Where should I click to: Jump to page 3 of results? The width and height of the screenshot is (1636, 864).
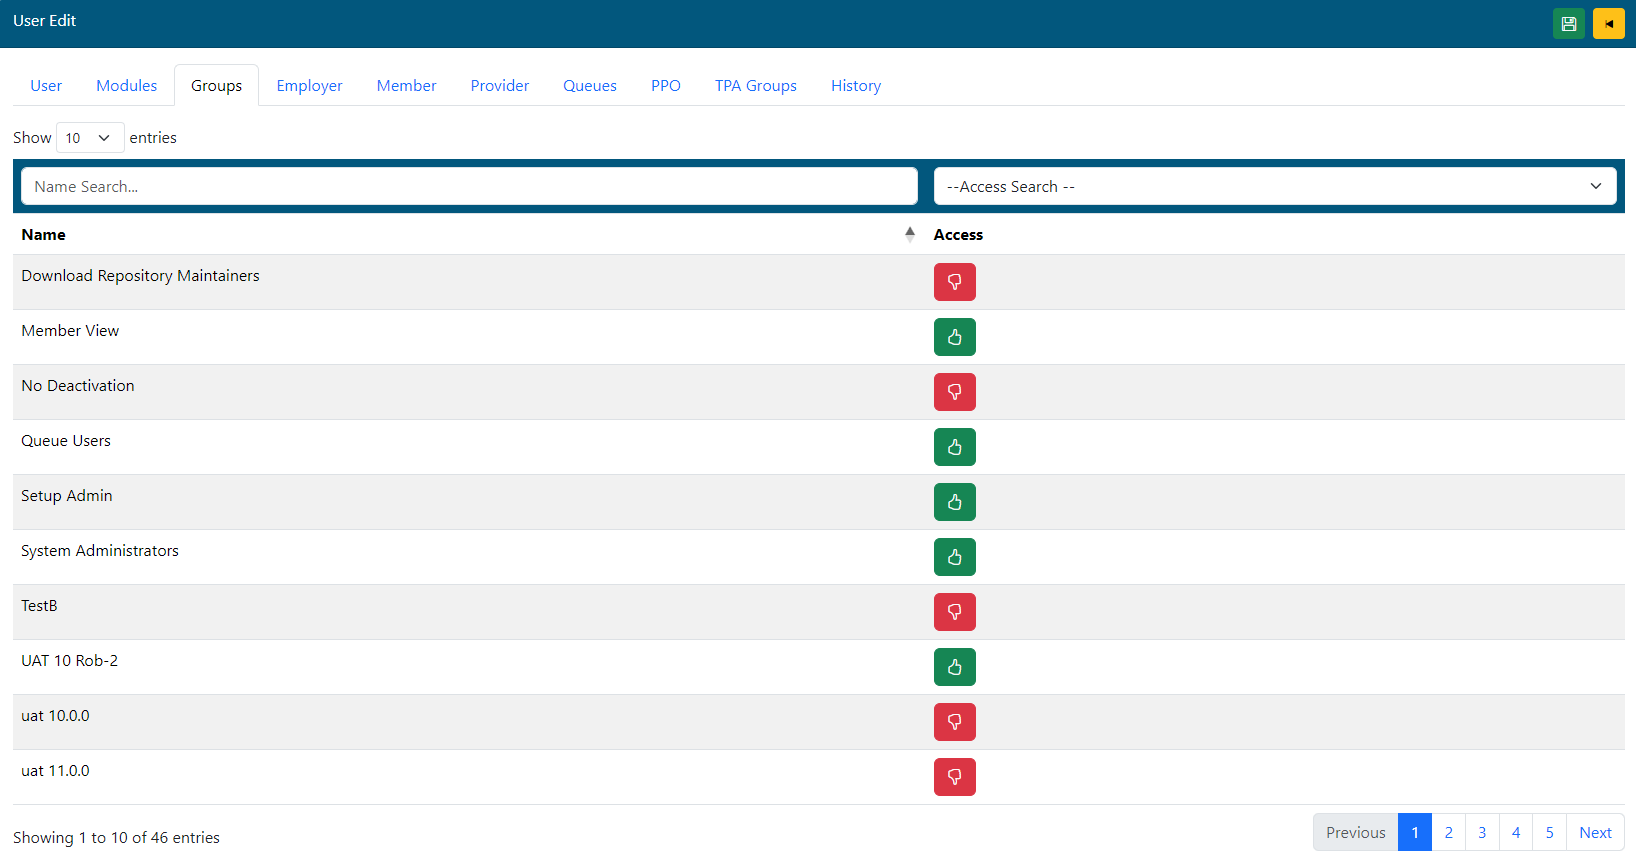click(x=1481, y=833)
